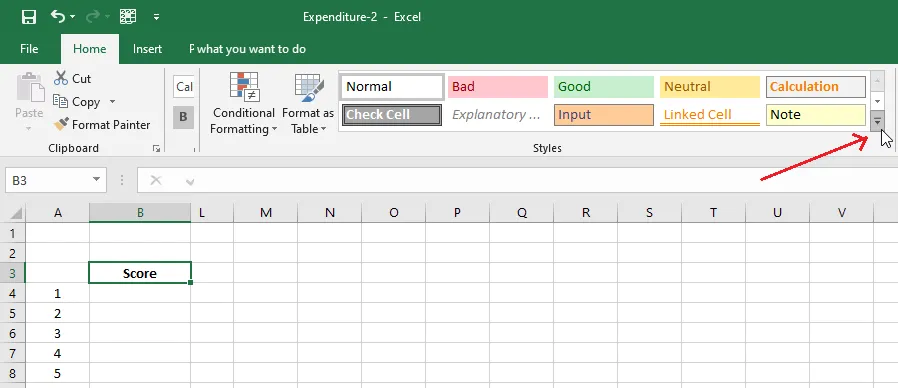Click cell containing value 3
This screenshot has height=388, width=898.
click(58, 334)
